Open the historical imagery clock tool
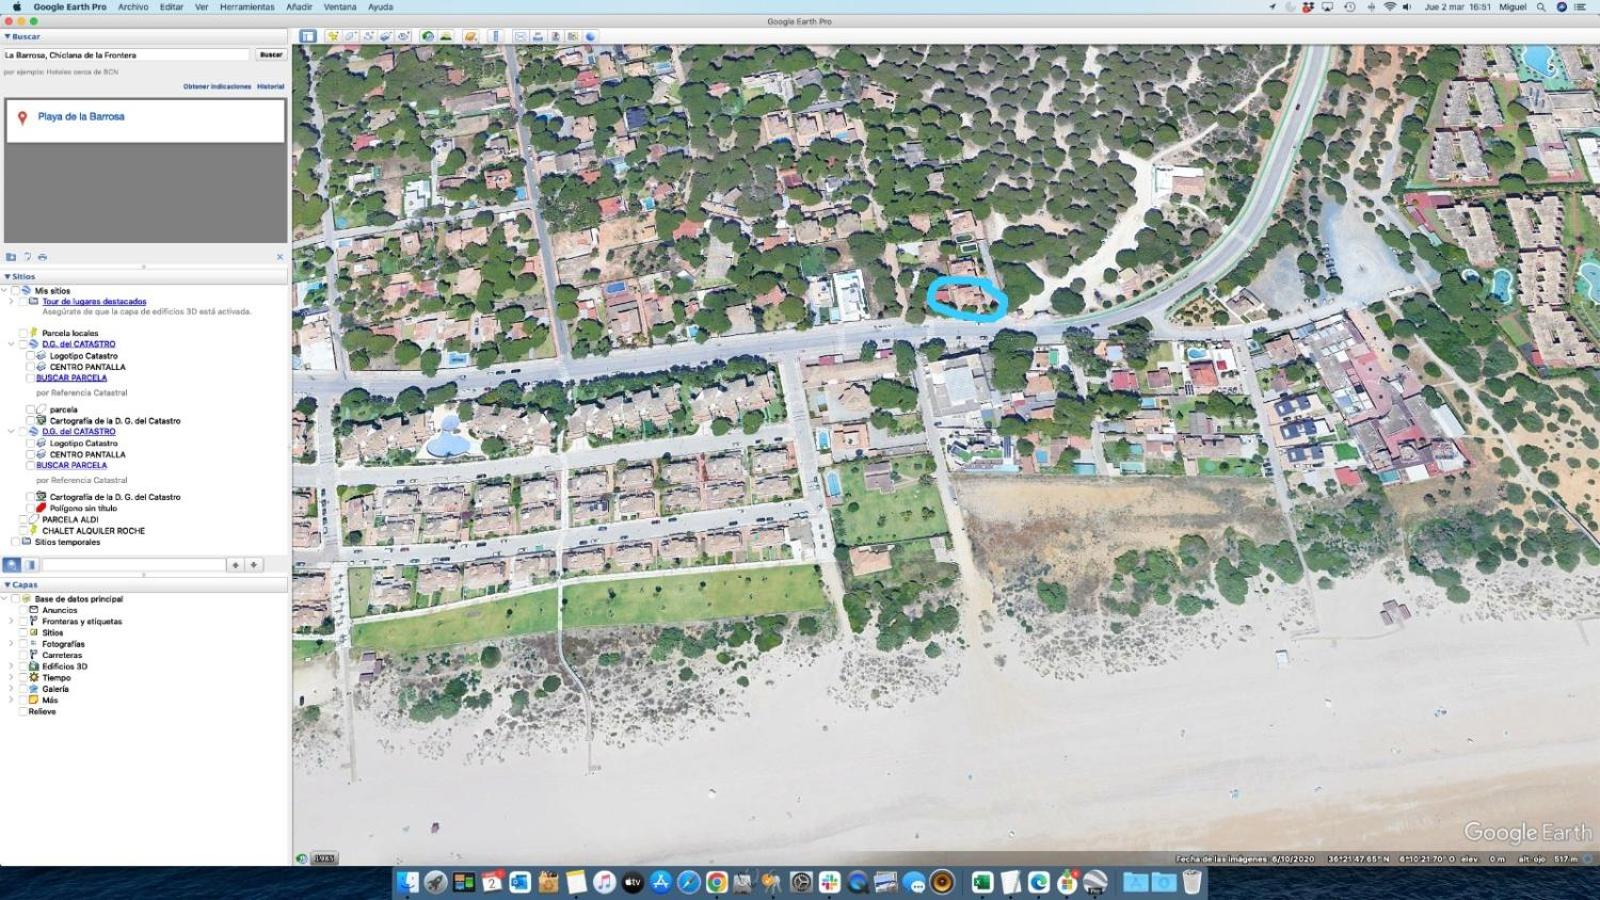This screenshot has width=1600, height=900. (x=428, y=36)
